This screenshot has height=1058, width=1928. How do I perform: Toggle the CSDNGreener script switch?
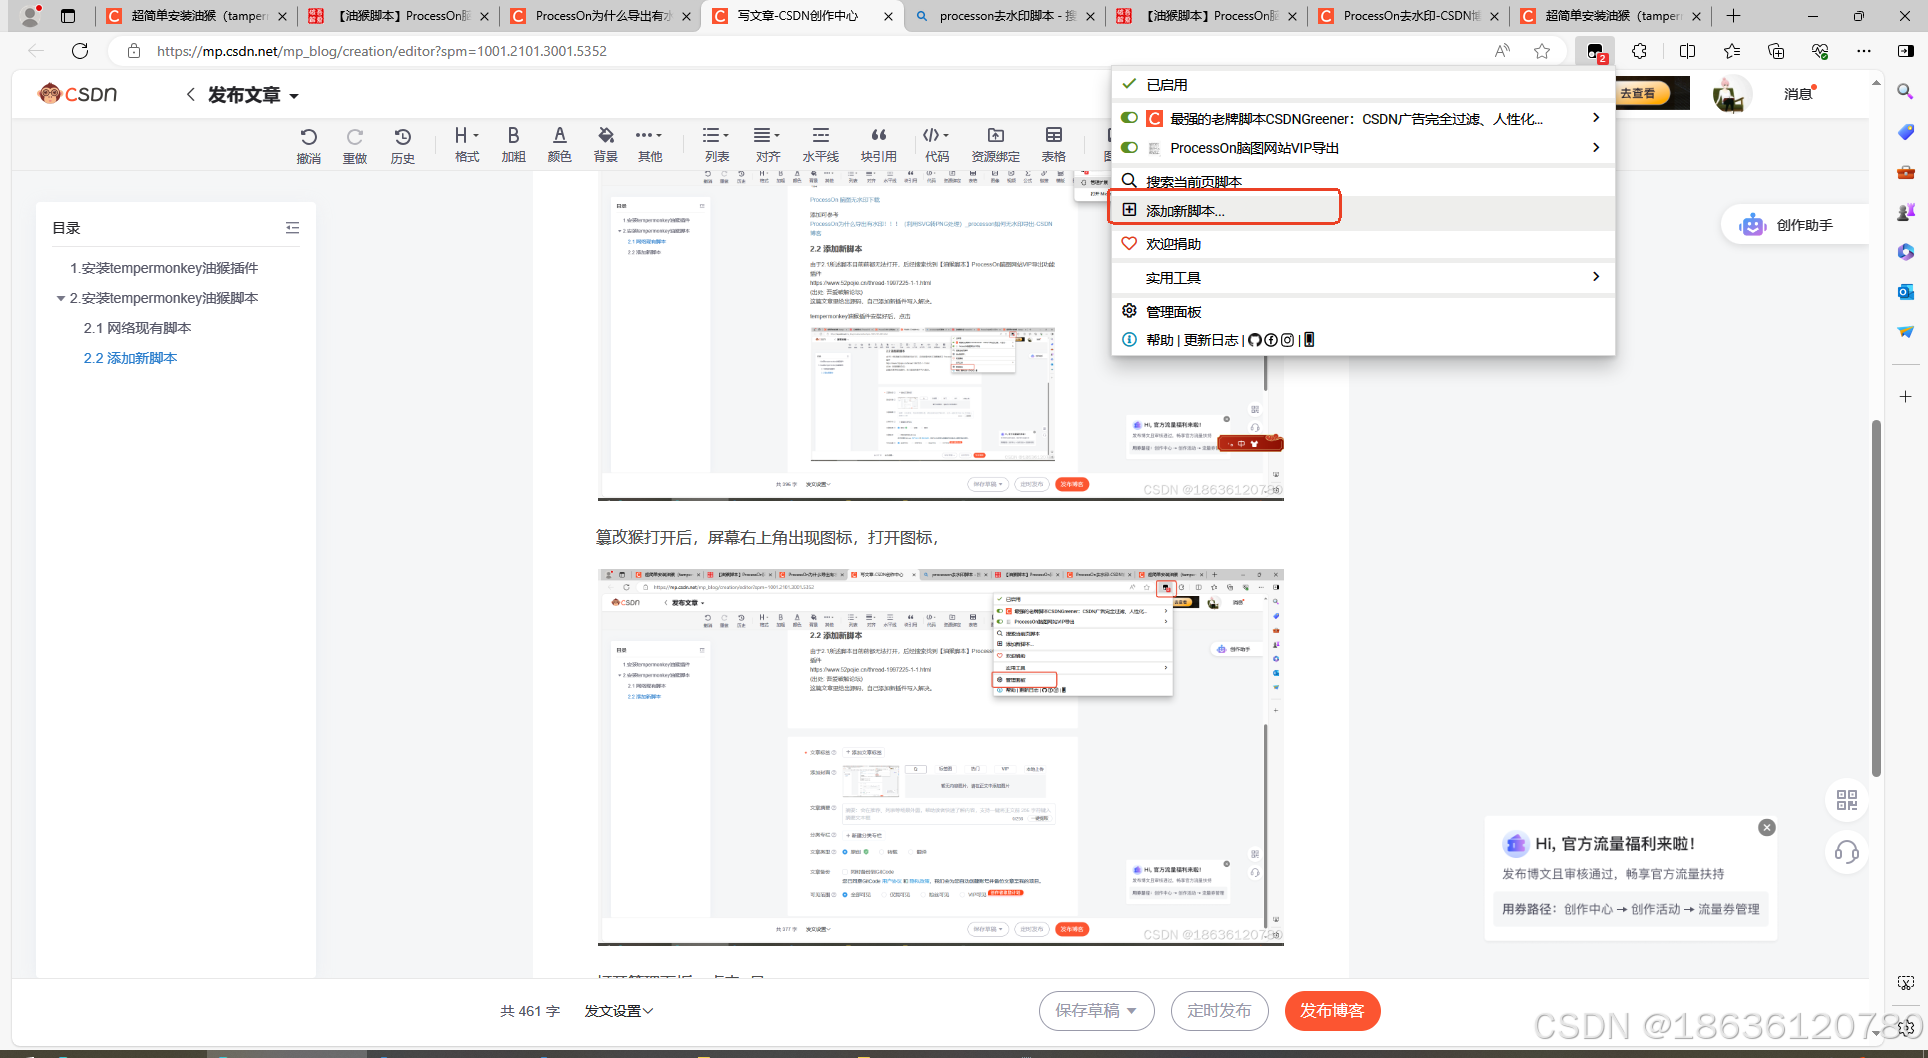1129,118
